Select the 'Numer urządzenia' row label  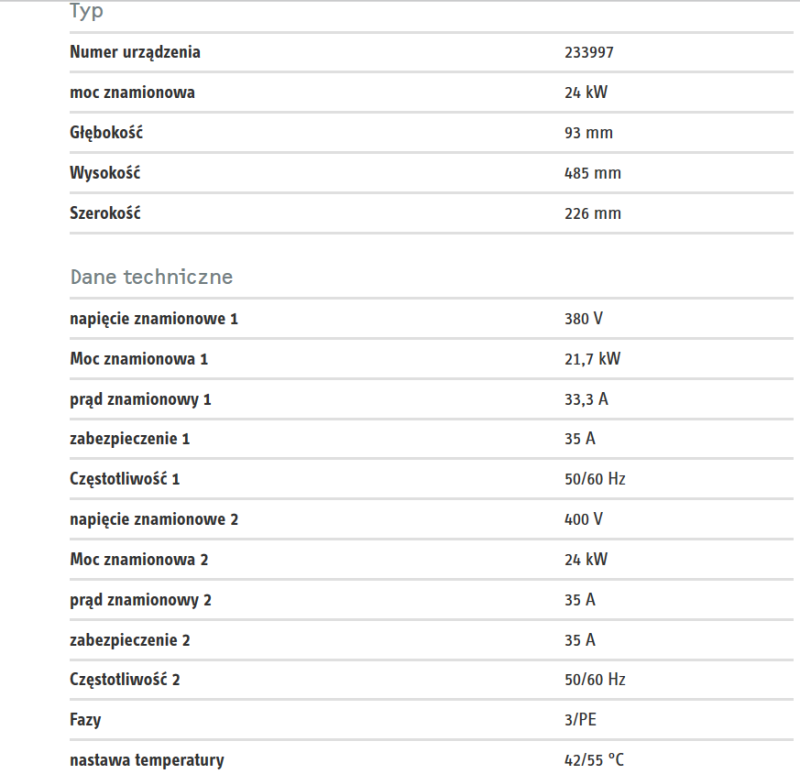click(x=135, y=52)
